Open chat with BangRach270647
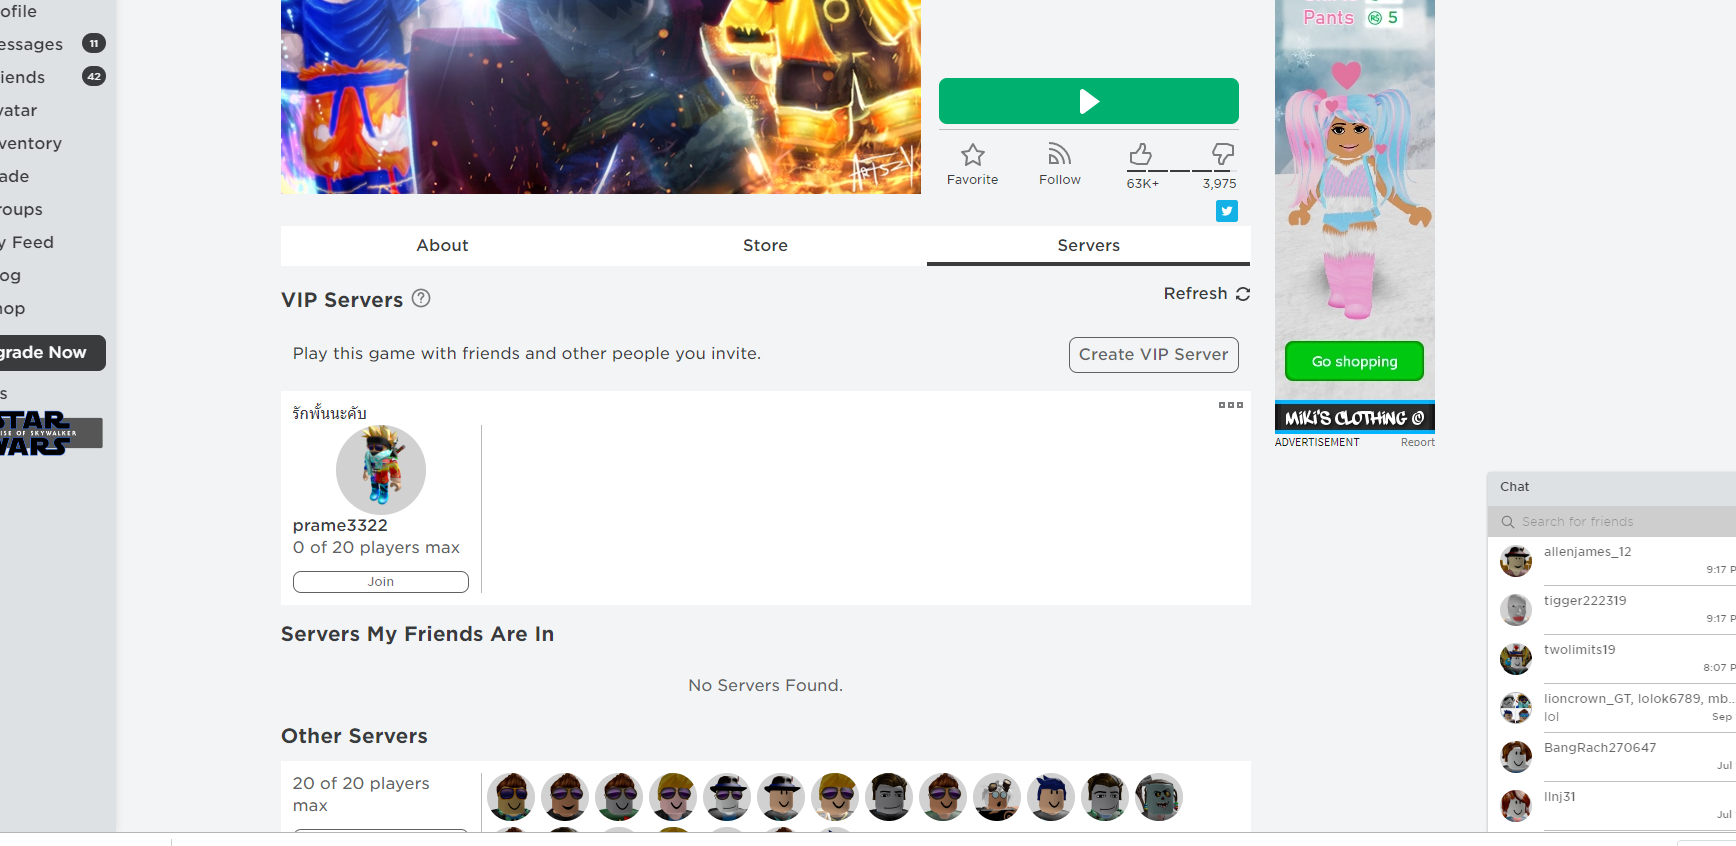The height and width of the screenshot is (846, 1736). coord(1612,757)
